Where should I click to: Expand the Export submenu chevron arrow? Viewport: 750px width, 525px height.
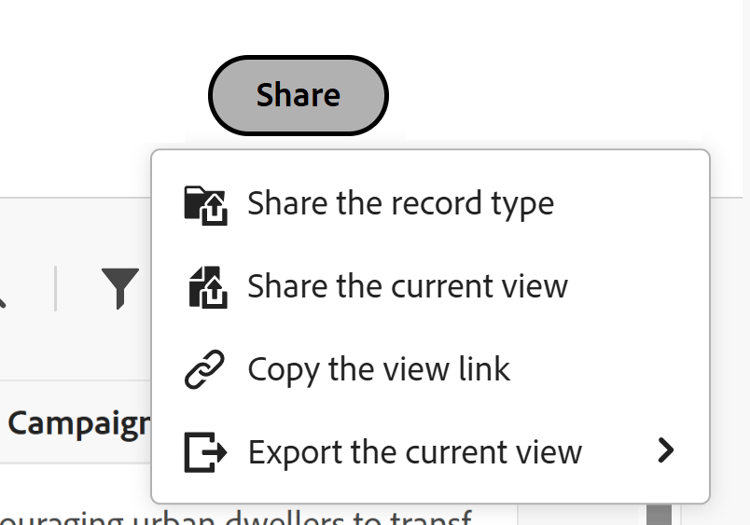tap(665, 450)
